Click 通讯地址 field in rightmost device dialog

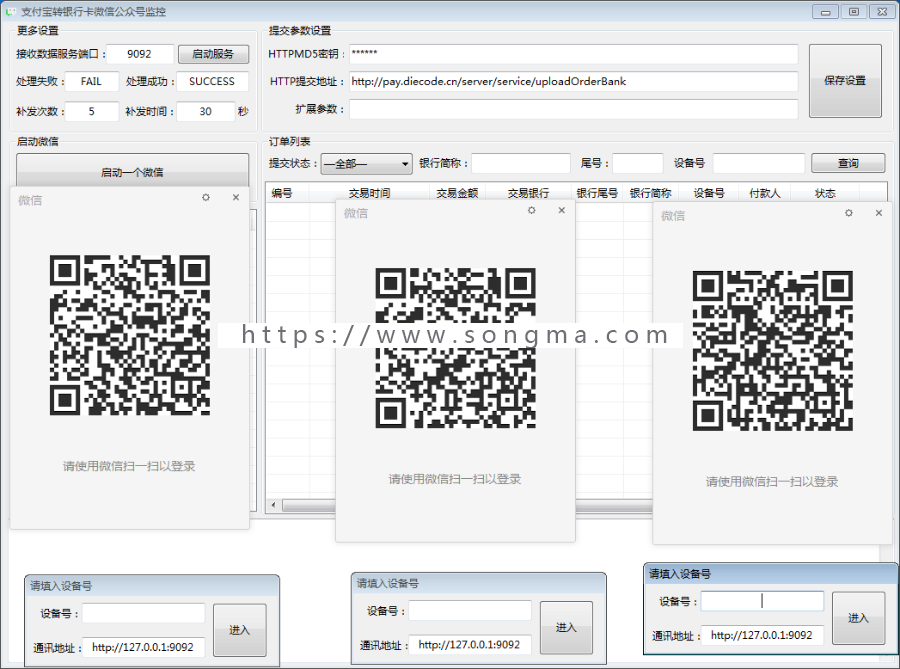(x=762, y=635)
